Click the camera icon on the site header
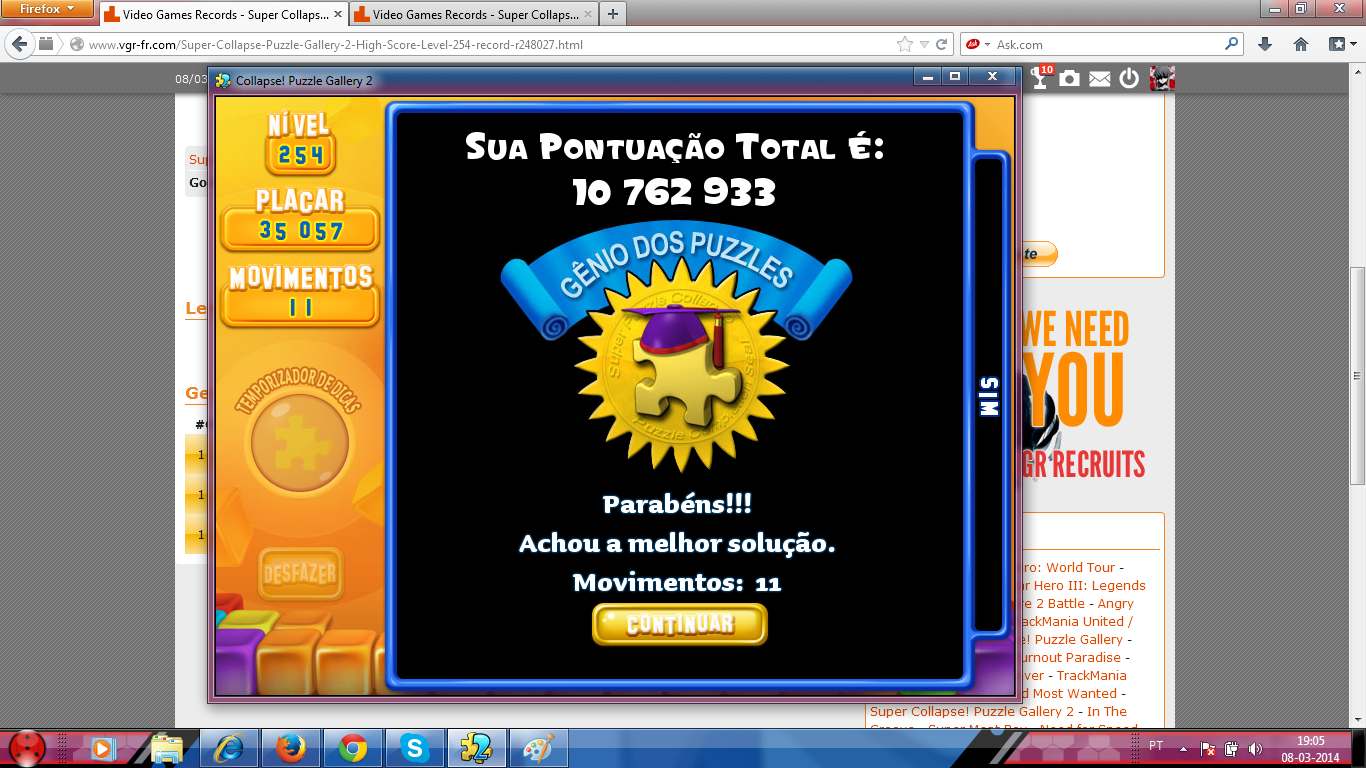The height and width of the screenshot is (768, 1366). 1070,78
